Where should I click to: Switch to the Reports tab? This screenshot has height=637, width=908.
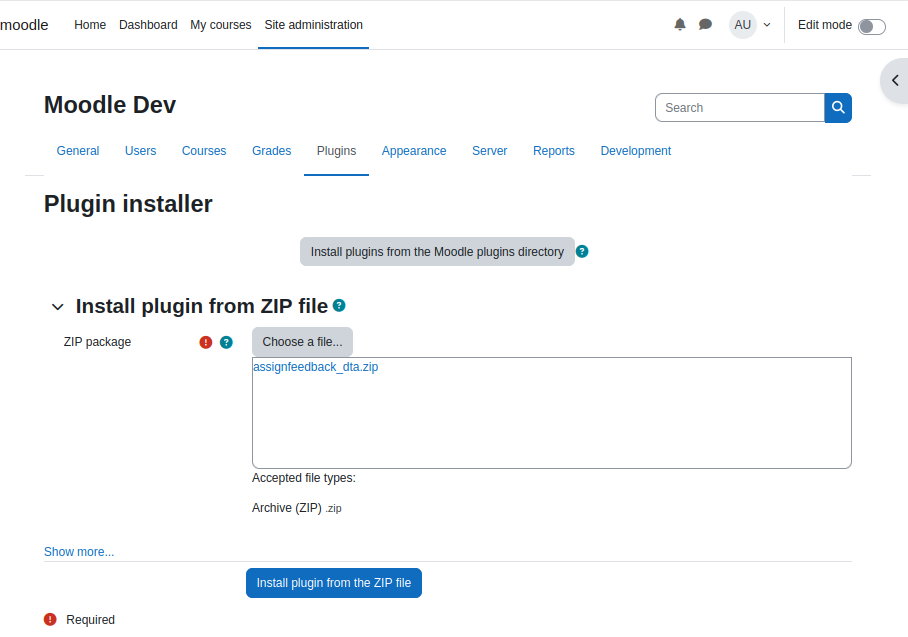tap(554, 151)
